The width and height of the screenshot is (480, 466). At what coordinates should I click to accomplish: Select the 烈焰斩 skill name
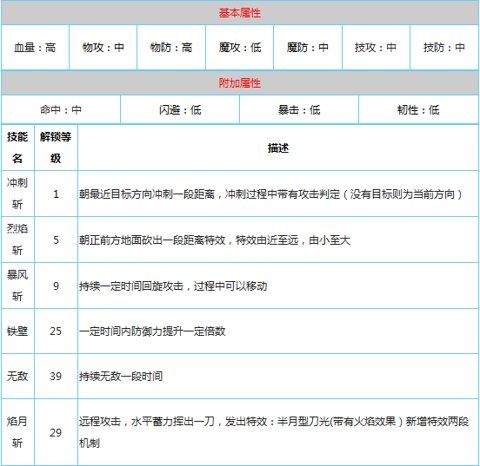point(17,239)
